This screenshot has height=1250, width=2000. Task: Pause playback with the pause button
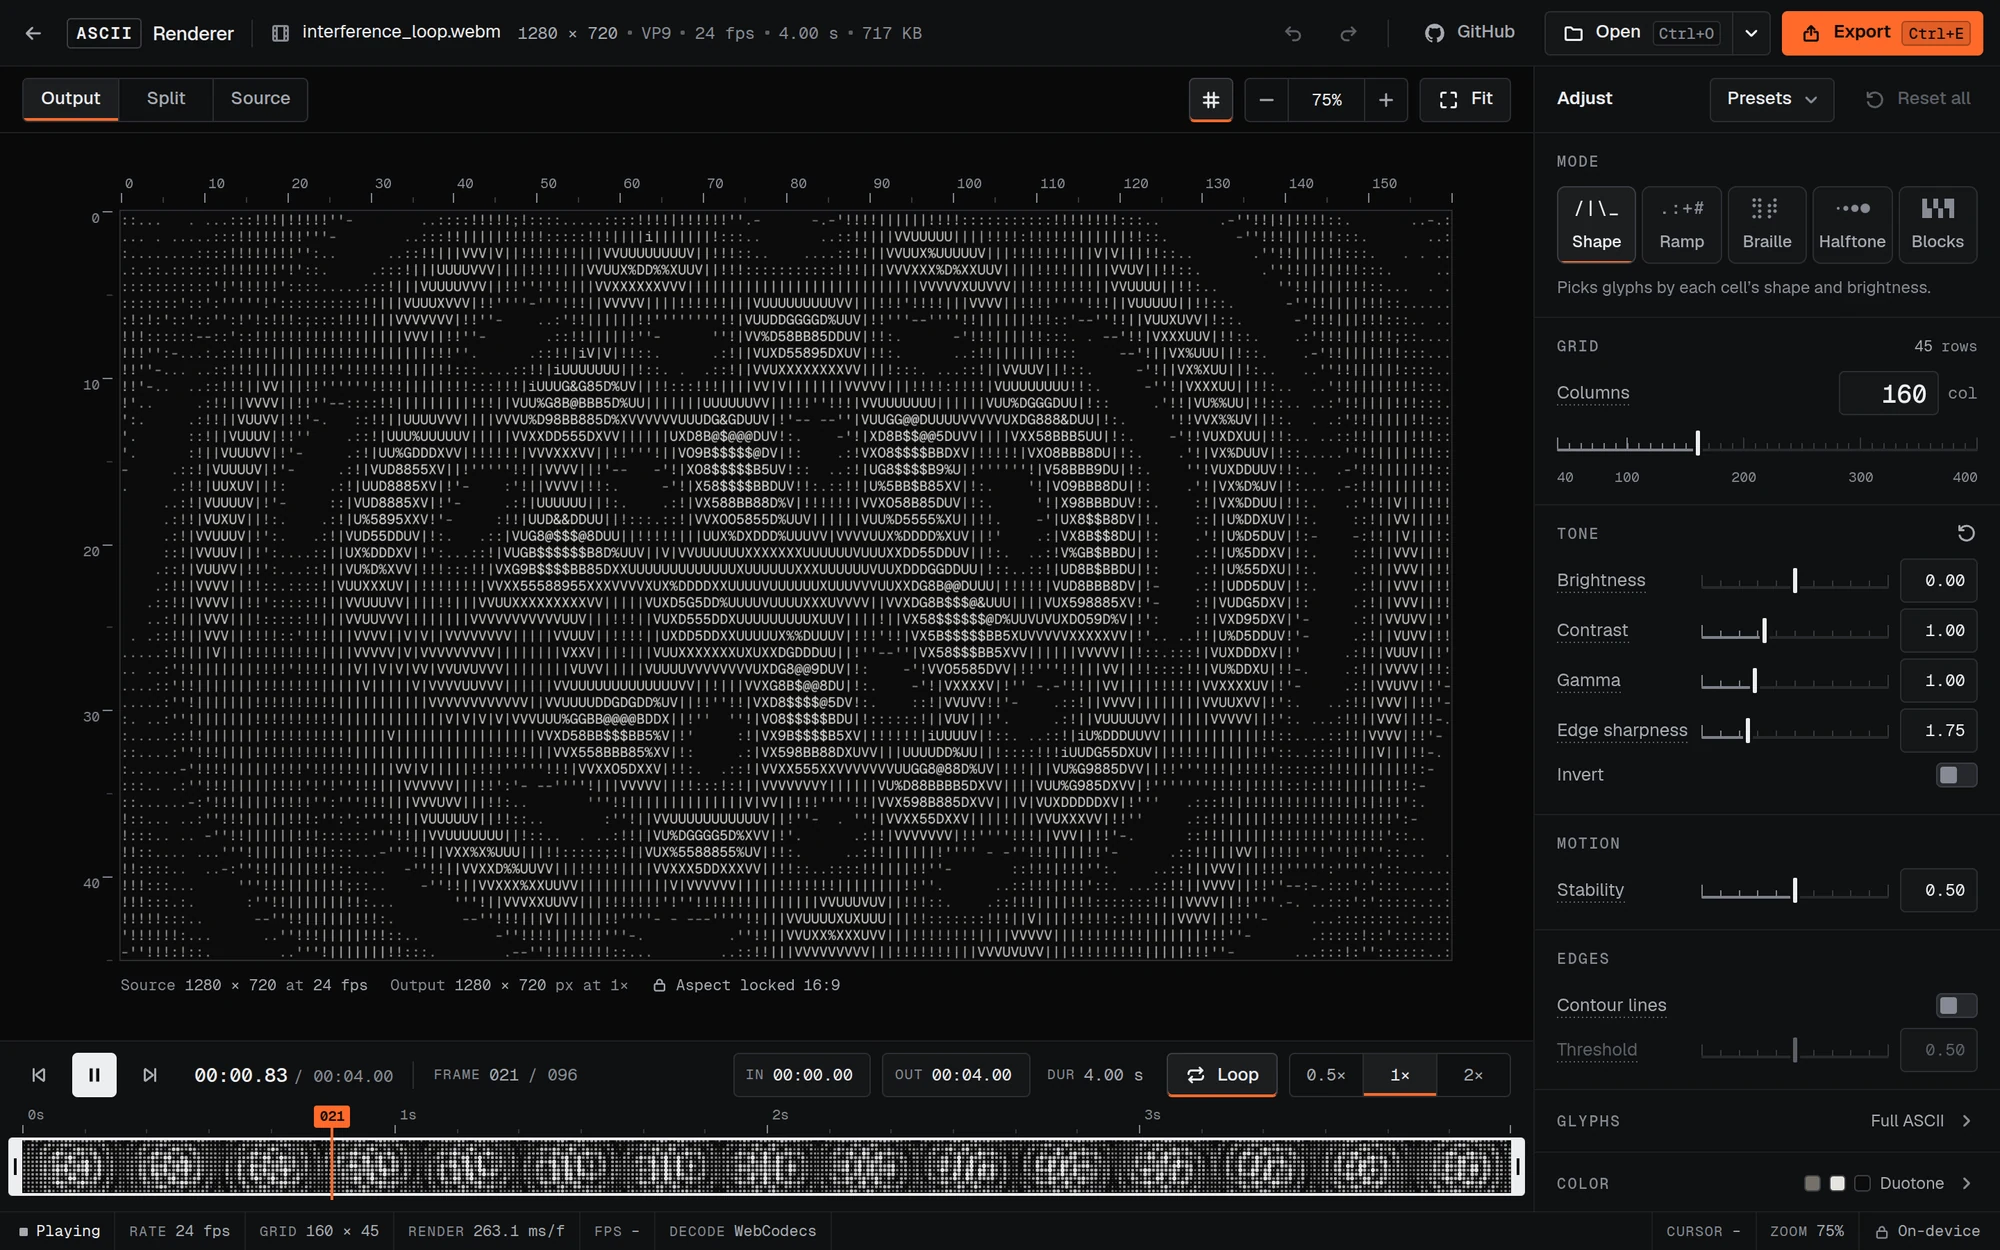coord(94,1075)
